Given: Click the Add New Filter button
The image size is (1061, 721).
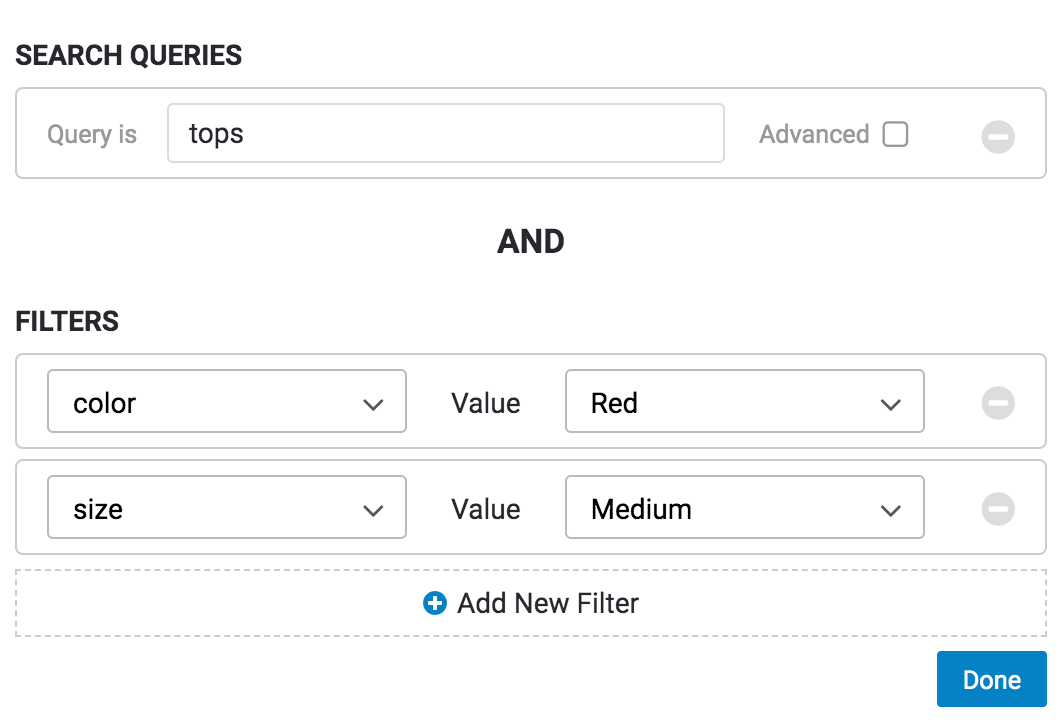Looking at the screenshot, I should [x=531, y=603].
